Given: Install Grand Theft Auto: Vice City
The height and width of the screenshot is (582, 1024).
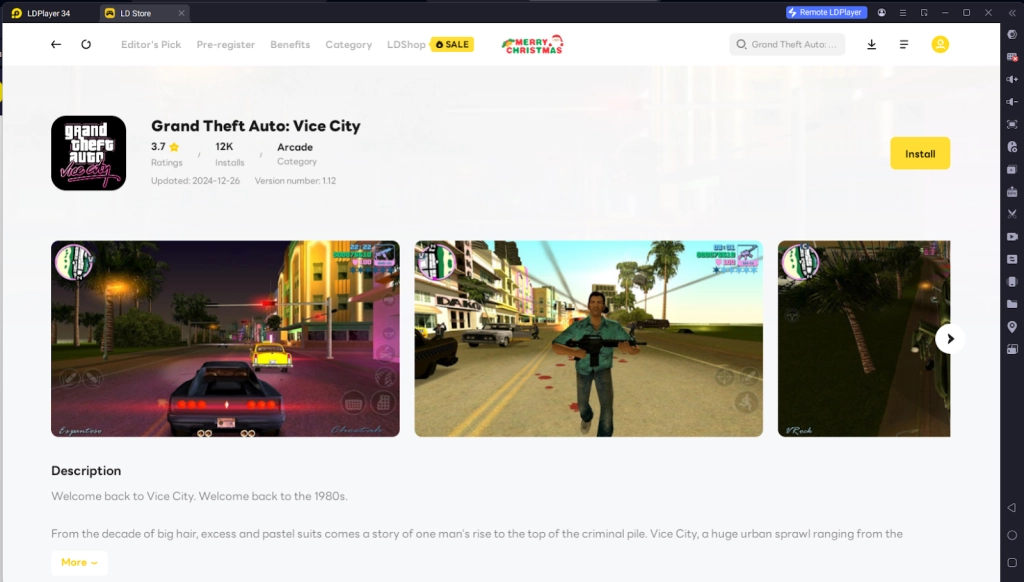Looking at the screenshot, I should point(919,153).
